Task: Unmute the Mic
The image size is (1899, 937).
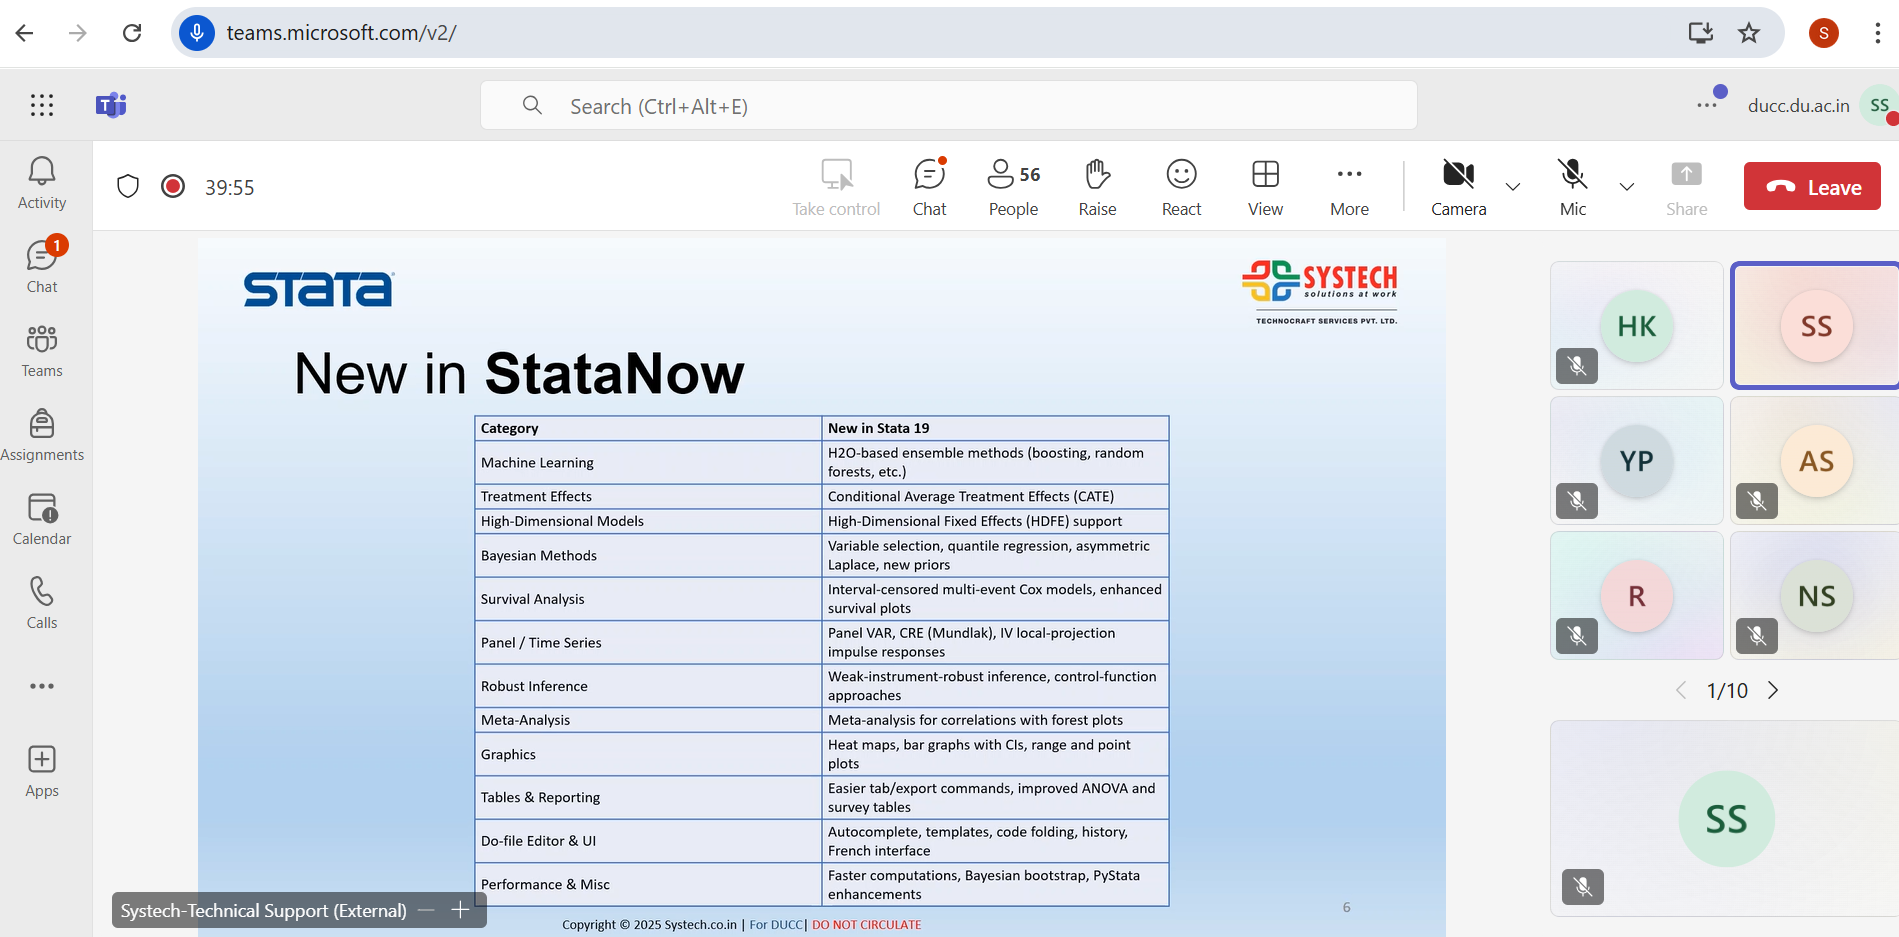Action: pos(1572,187)
